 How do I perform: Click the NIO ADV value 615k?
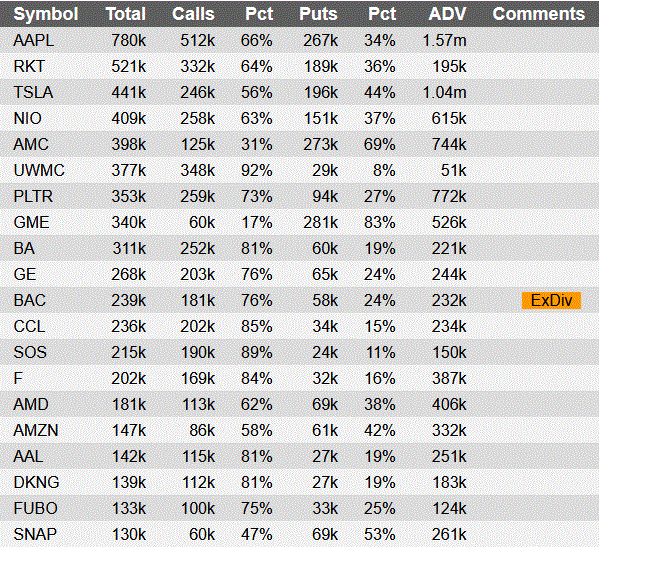(449, 118)
